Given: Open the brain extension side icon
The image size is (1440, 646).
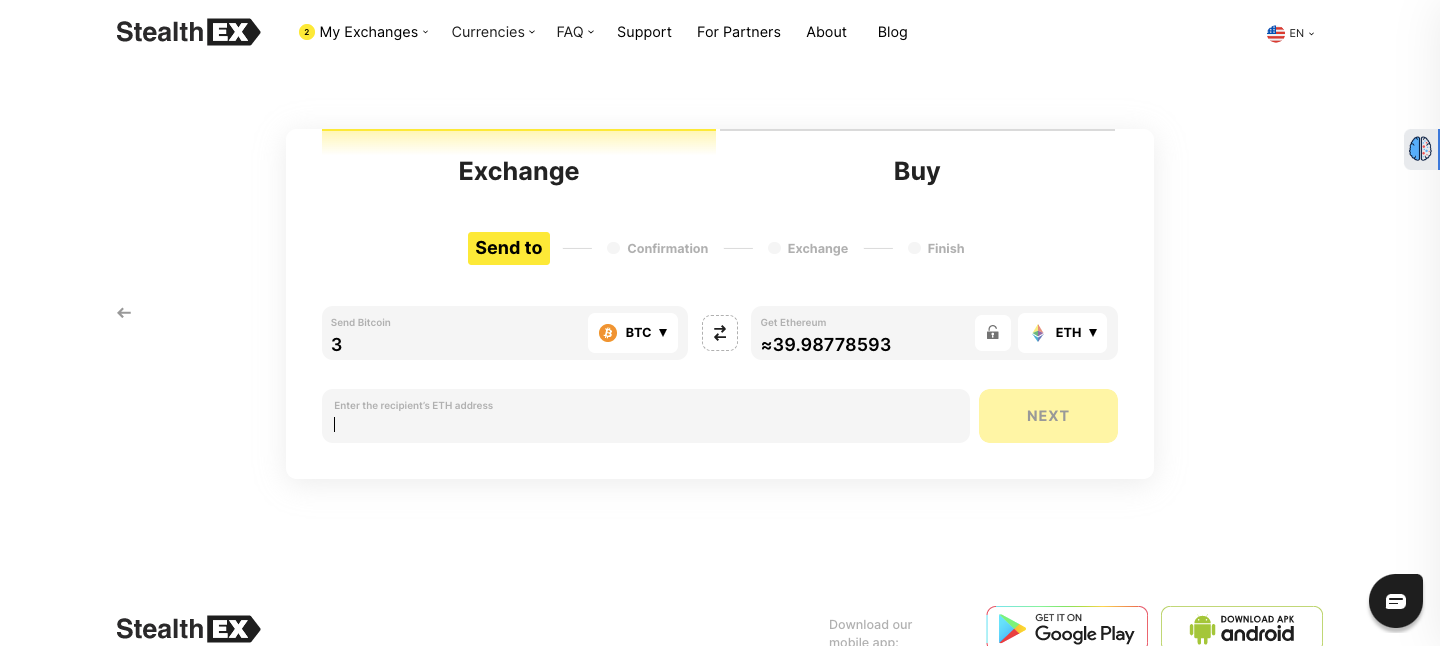Looking at the screenshot, I should coord(1420,149).
